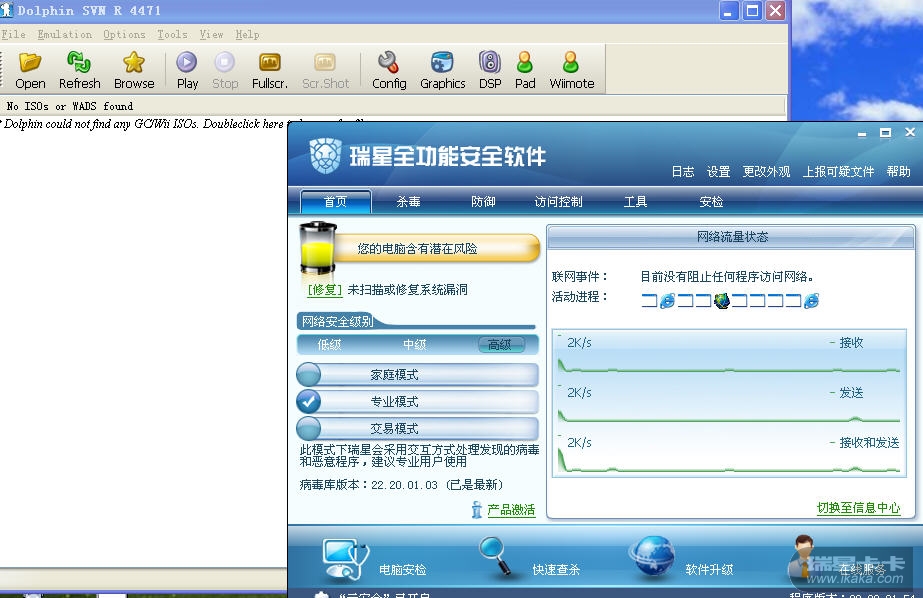
Task: Set network security level to 低级
Action: click(329, 345)
